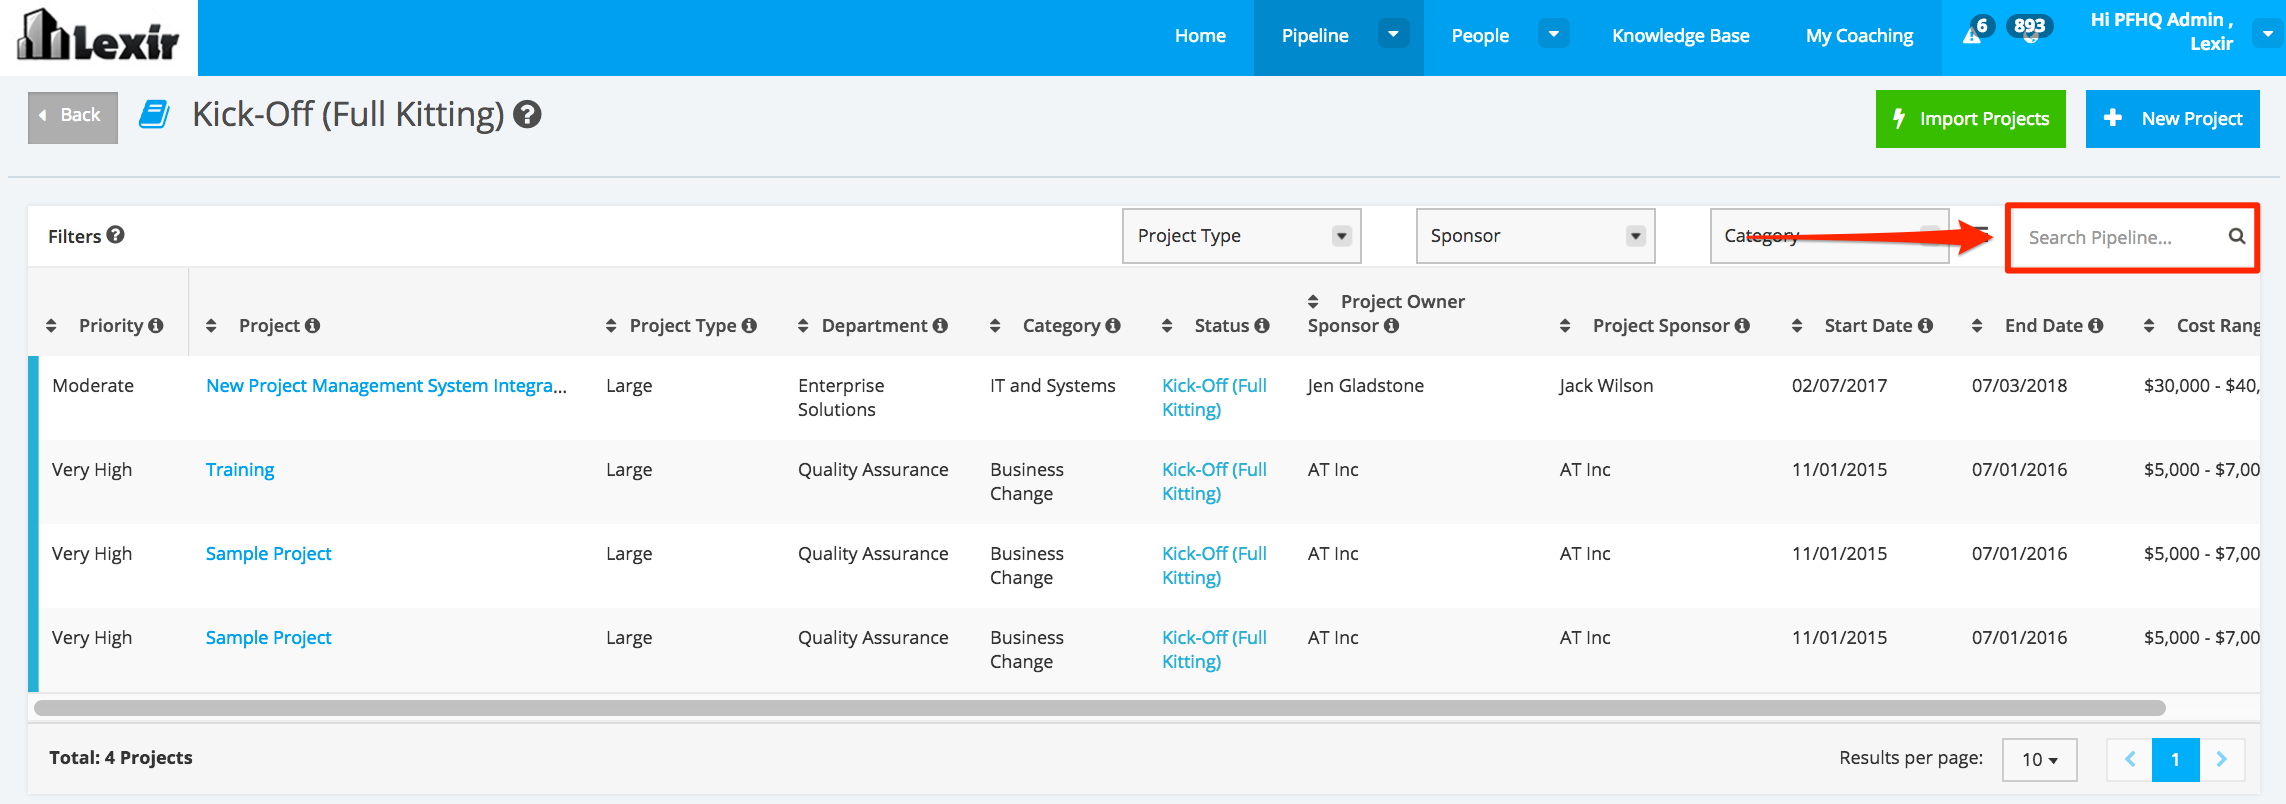Open Knowledge Base in navigation
Image resolution: width=2286 pixels, height=804 pixels.
(x=1680, y=36)
